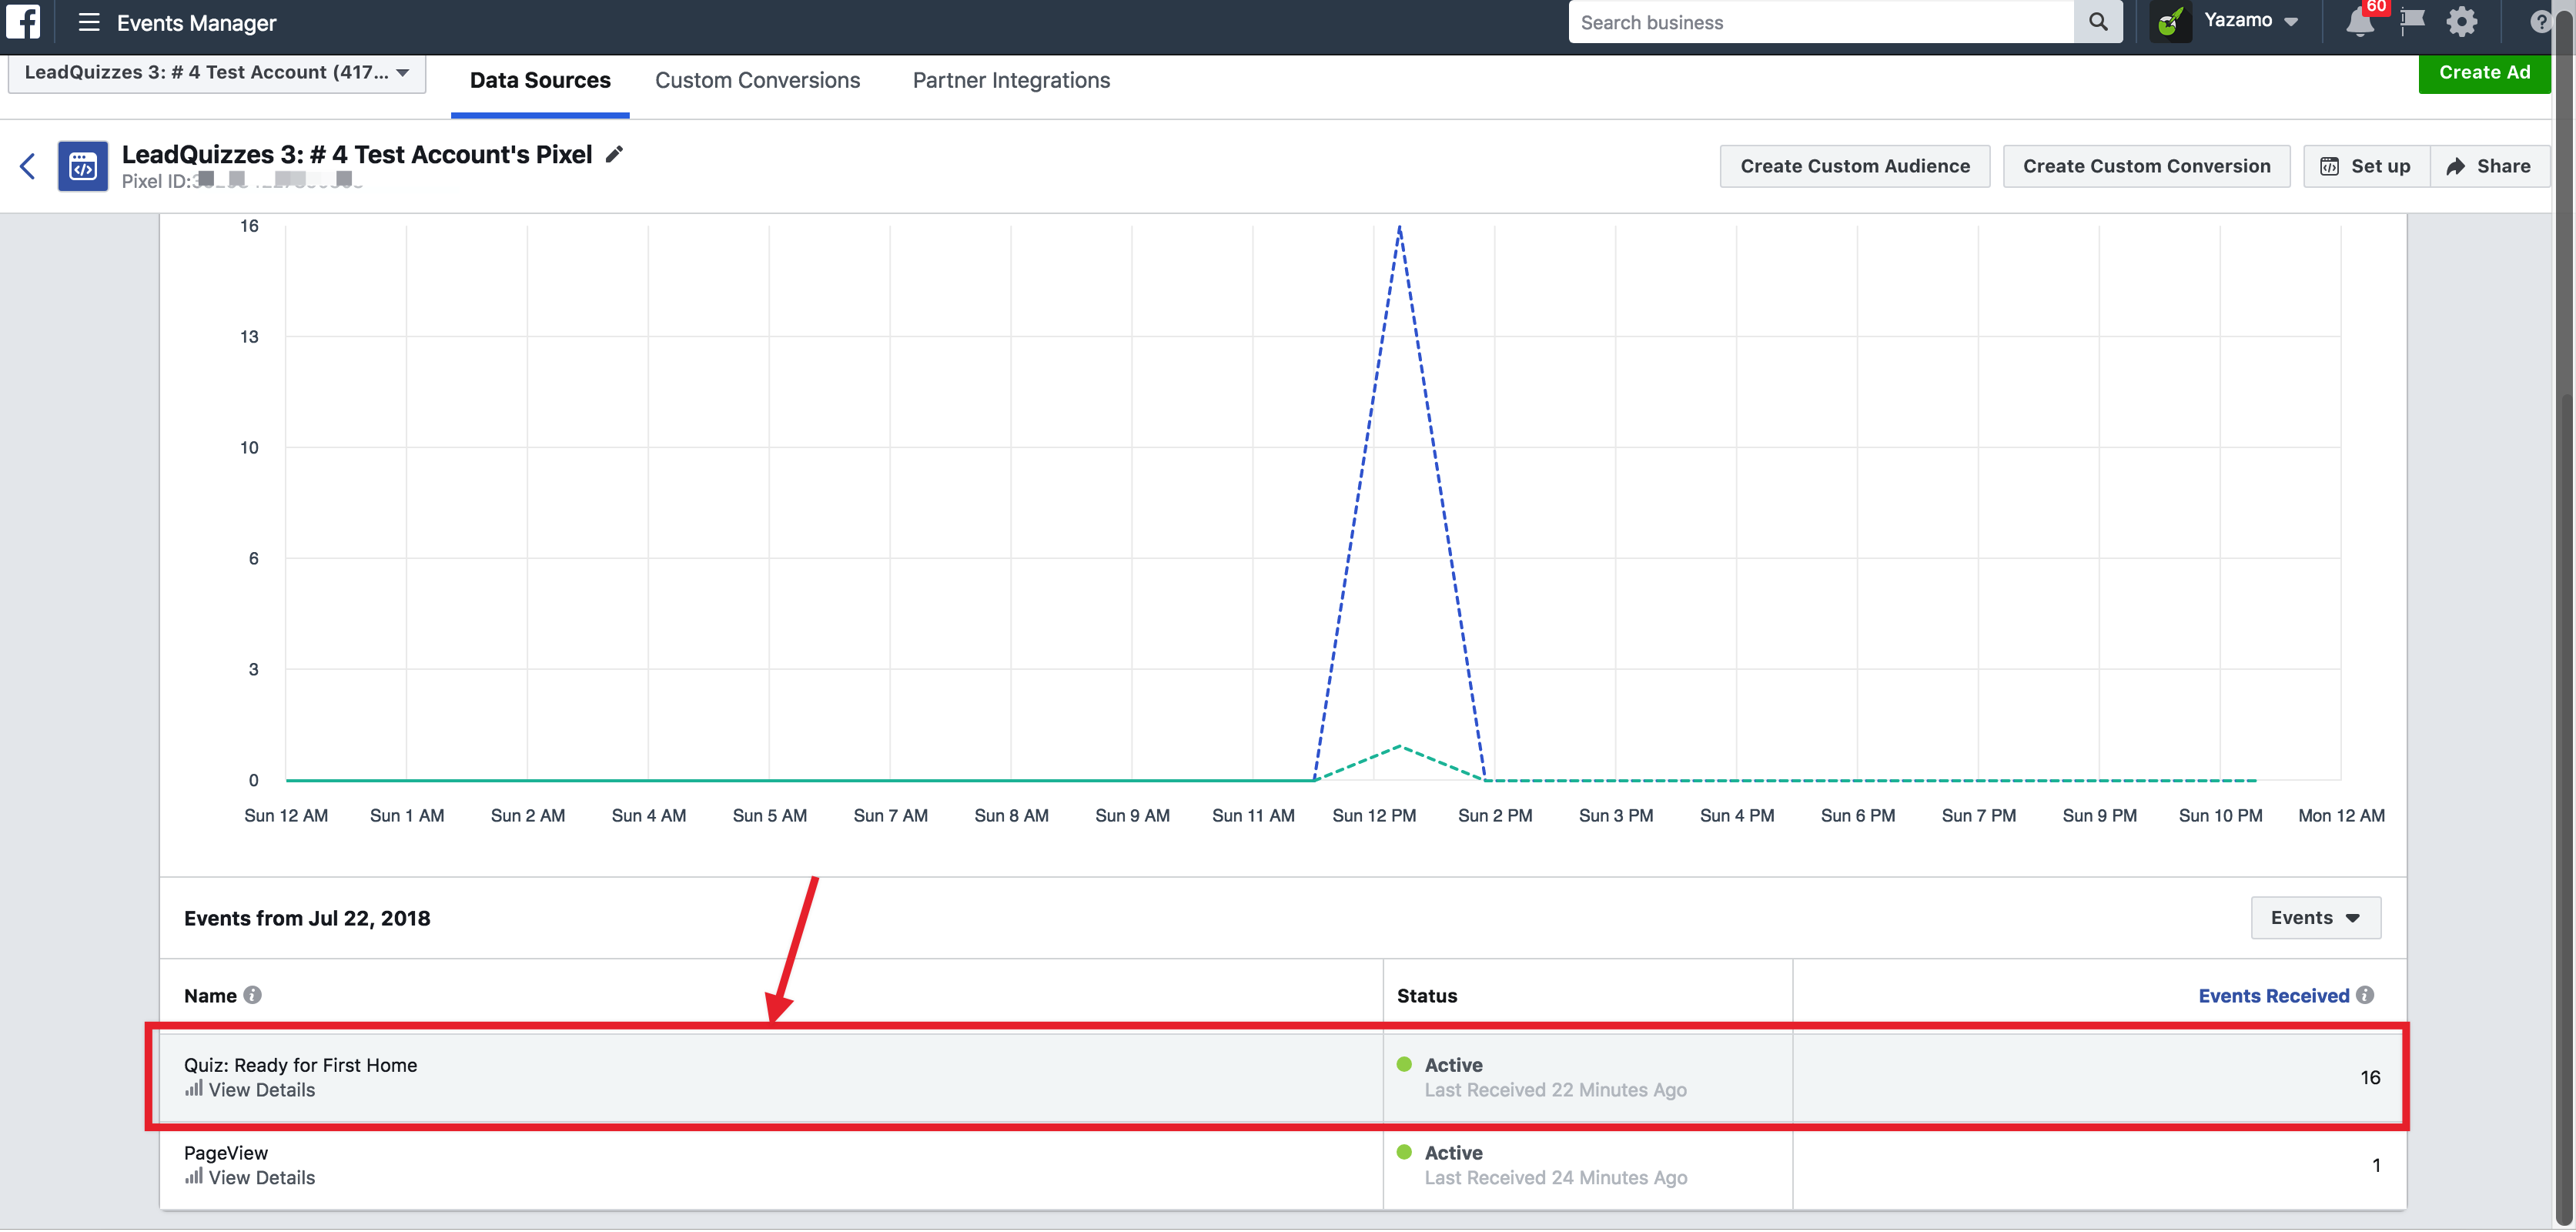The image size is (2576, 1232).
Task: Click the Quiz: Ready for First Home event name
Action: (300, 1065)
